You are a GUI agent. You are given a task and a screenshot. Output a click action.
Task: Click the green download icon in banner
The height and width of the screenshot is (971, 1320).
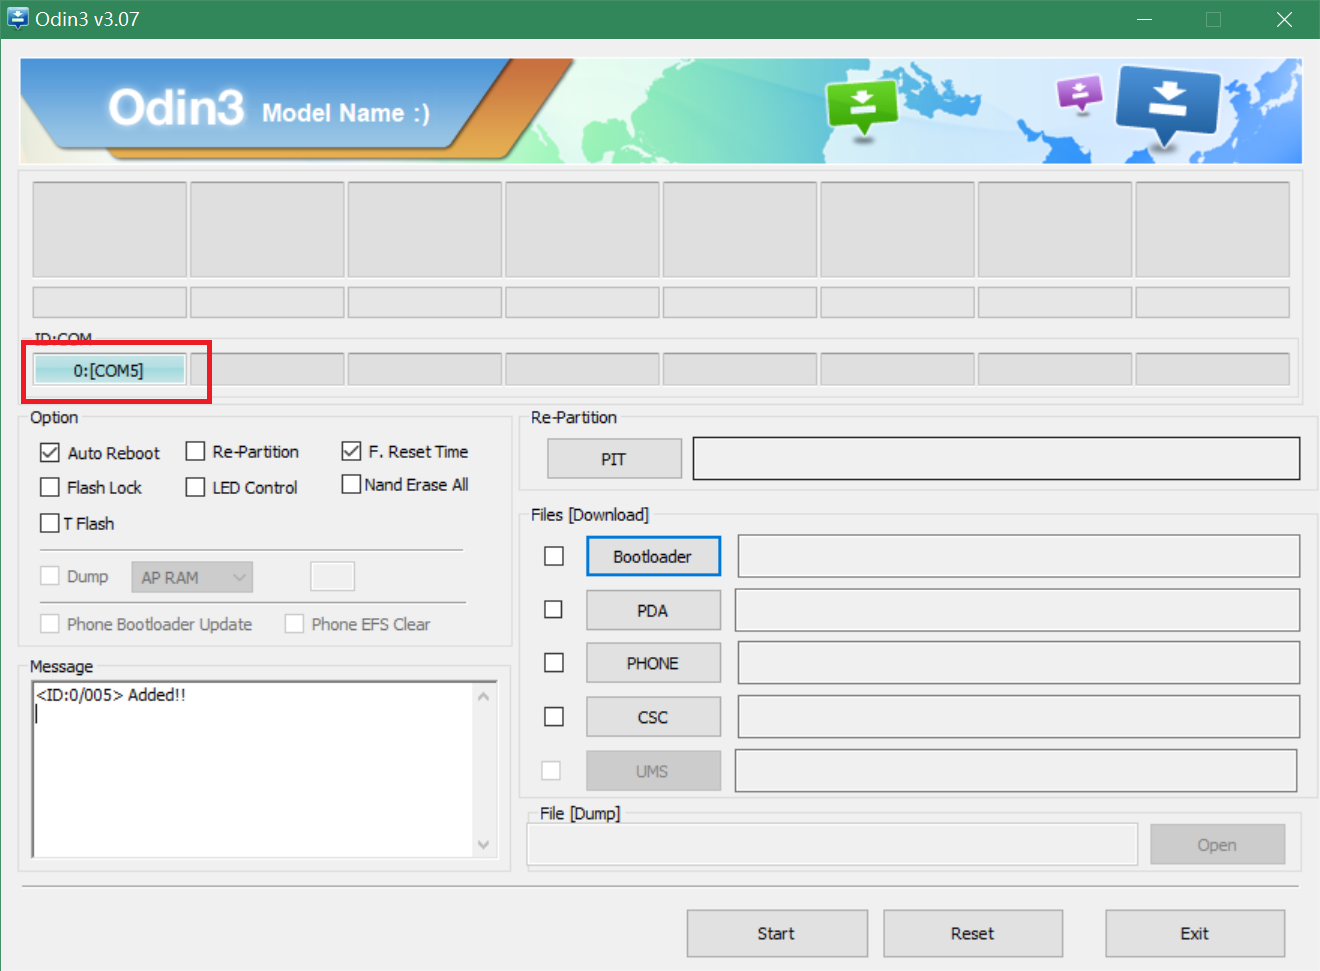pyautogui.click(x=862, y=105)
